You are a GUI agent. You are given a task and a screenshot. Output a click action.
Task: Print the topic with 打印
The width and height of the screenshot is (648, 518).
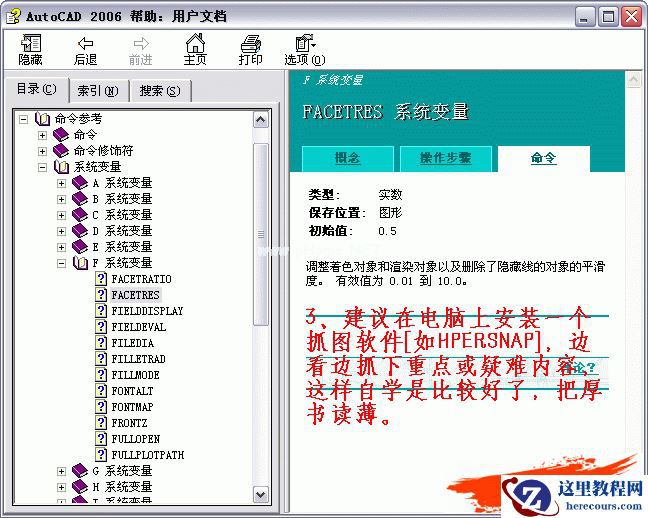[250, 50]
